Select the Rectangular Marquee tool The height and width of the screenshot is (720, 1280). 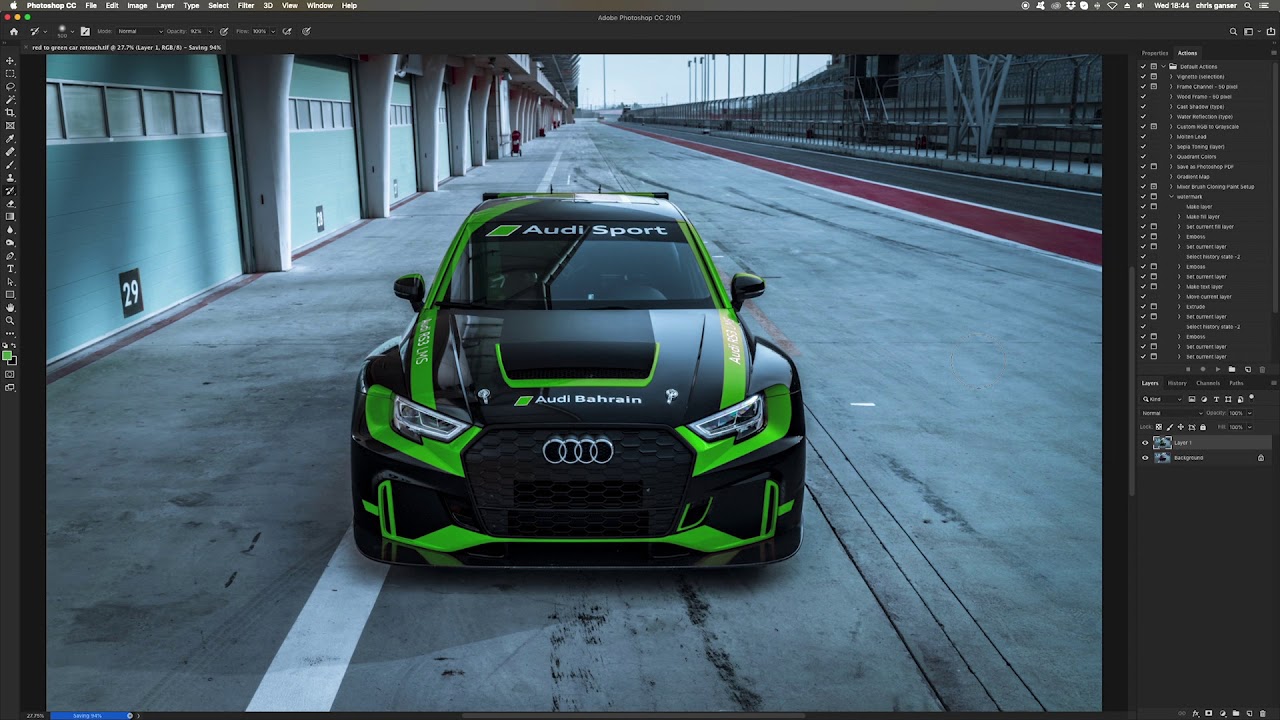(x=10, y=73)
